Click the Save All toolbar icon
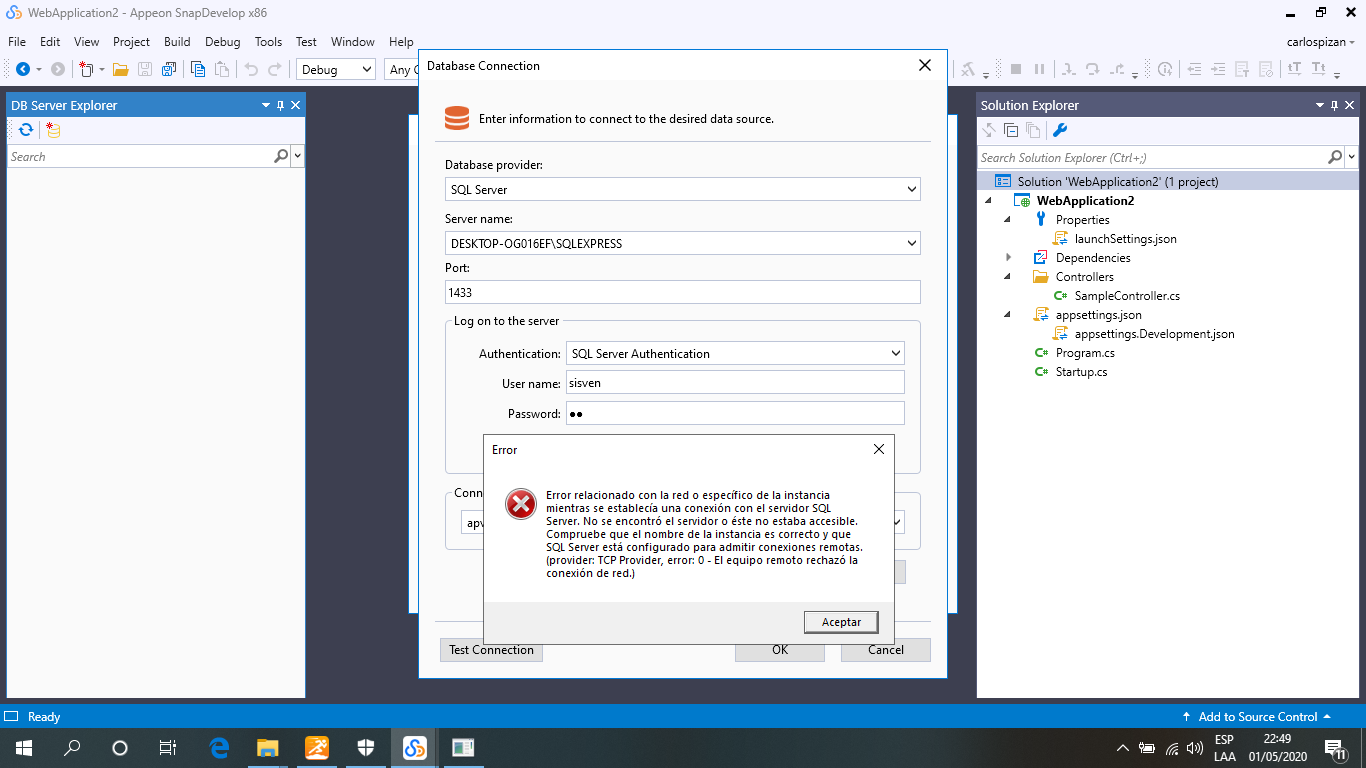Screen dimensions: 1366x768 coord(169,69)
